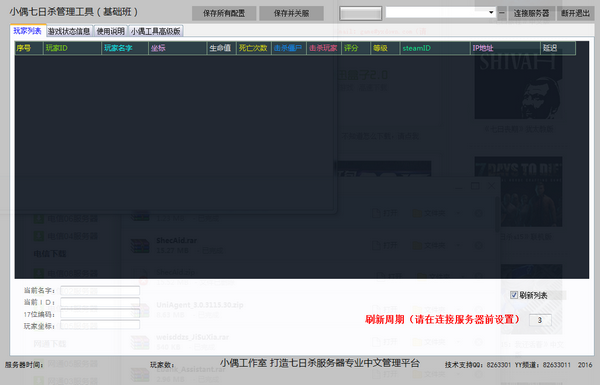Screen dimensions: 600x385
Task: Click the 评分 column header
Action: [356, 48]
